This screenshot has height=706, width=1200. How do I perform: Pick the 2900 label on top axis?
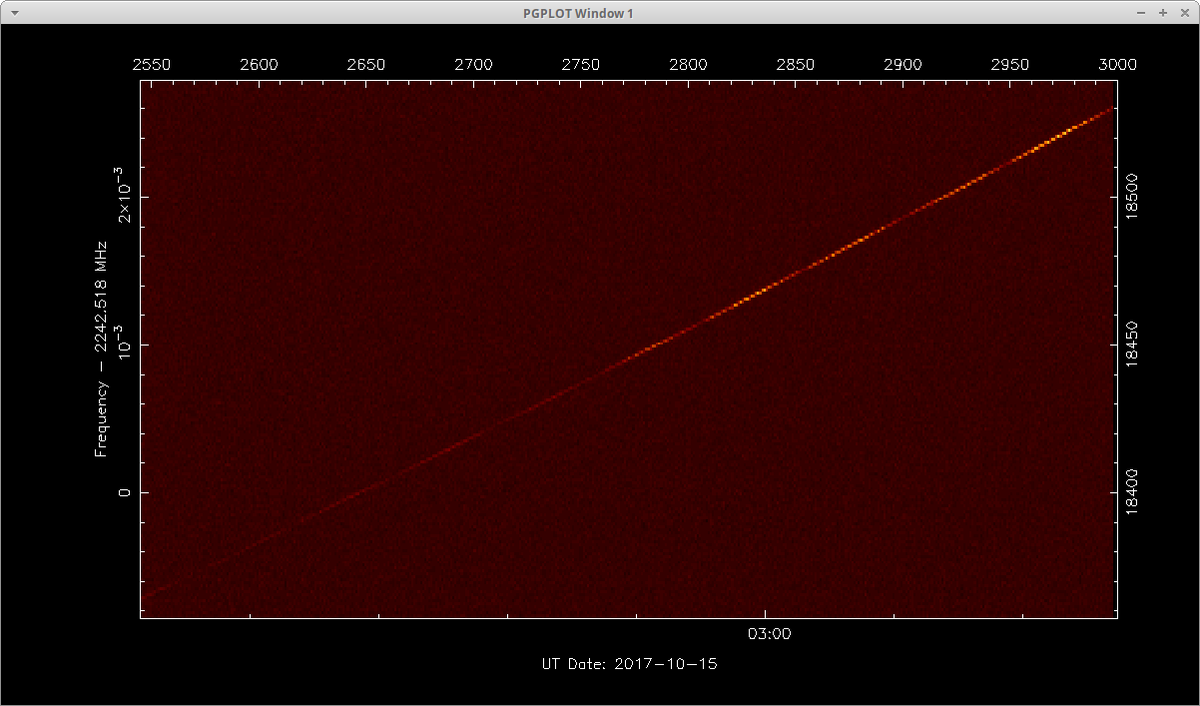tap(903, 65)
